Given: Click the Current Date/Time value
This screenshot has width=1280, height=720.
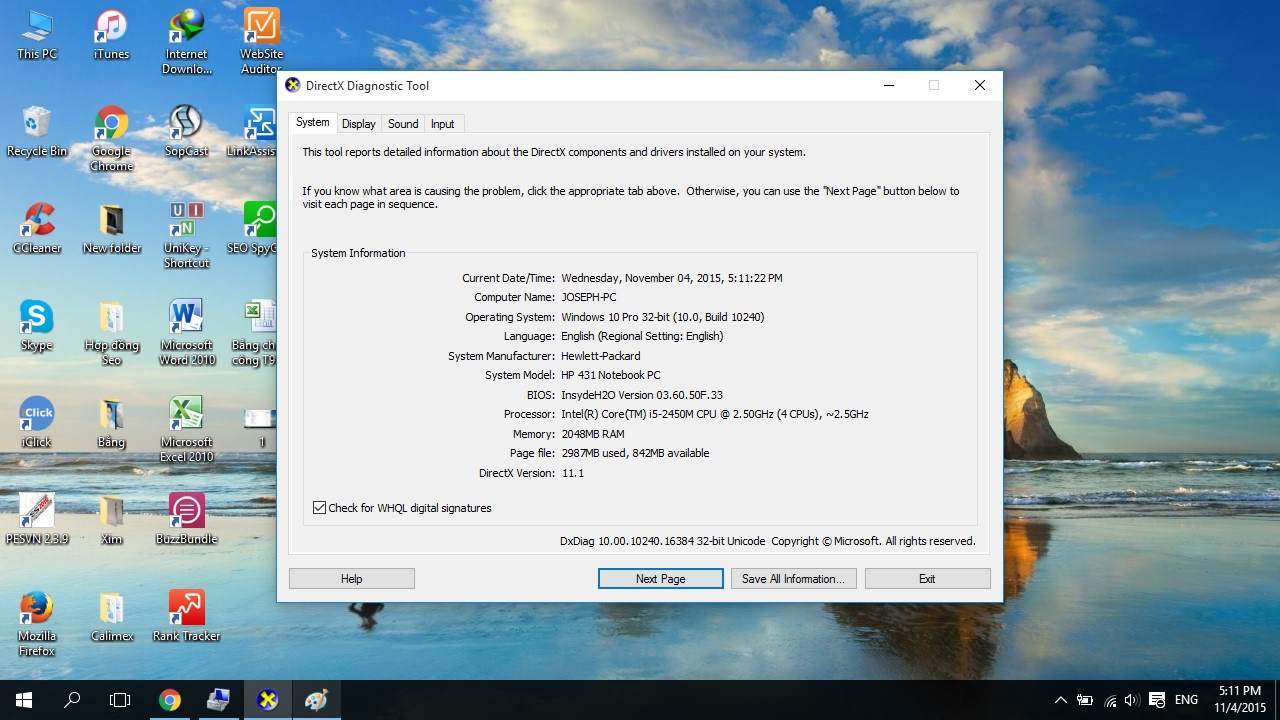Looking at the screenshot, I should click(672, 278).
